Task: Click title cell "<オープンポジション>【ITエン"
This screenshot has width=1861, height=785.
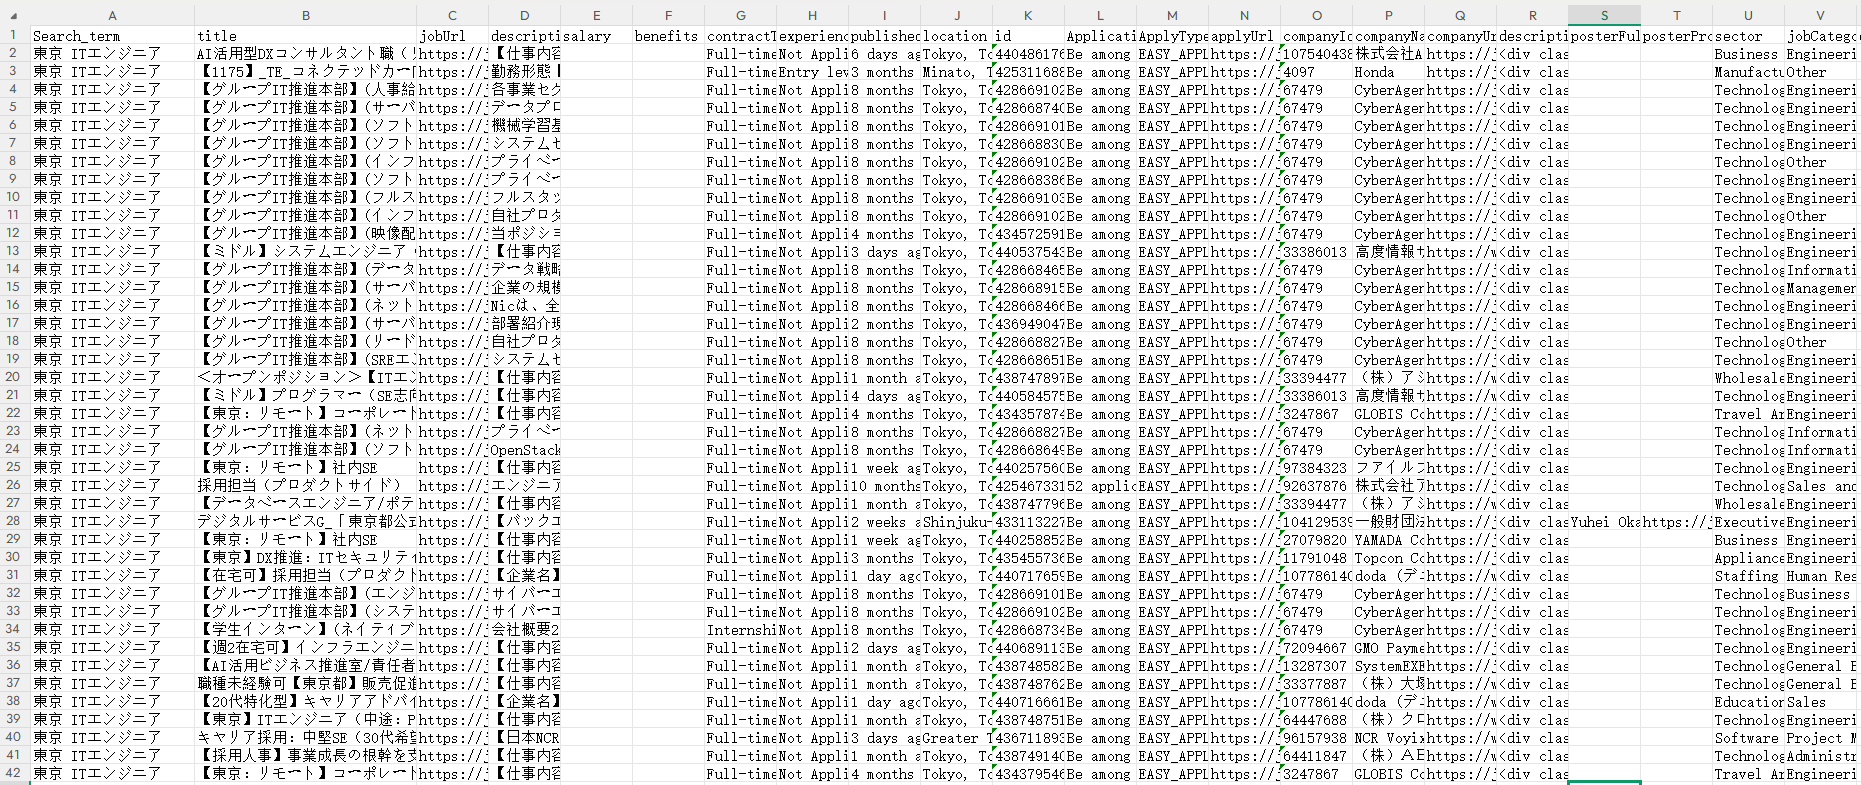Action: coord(305,378)
